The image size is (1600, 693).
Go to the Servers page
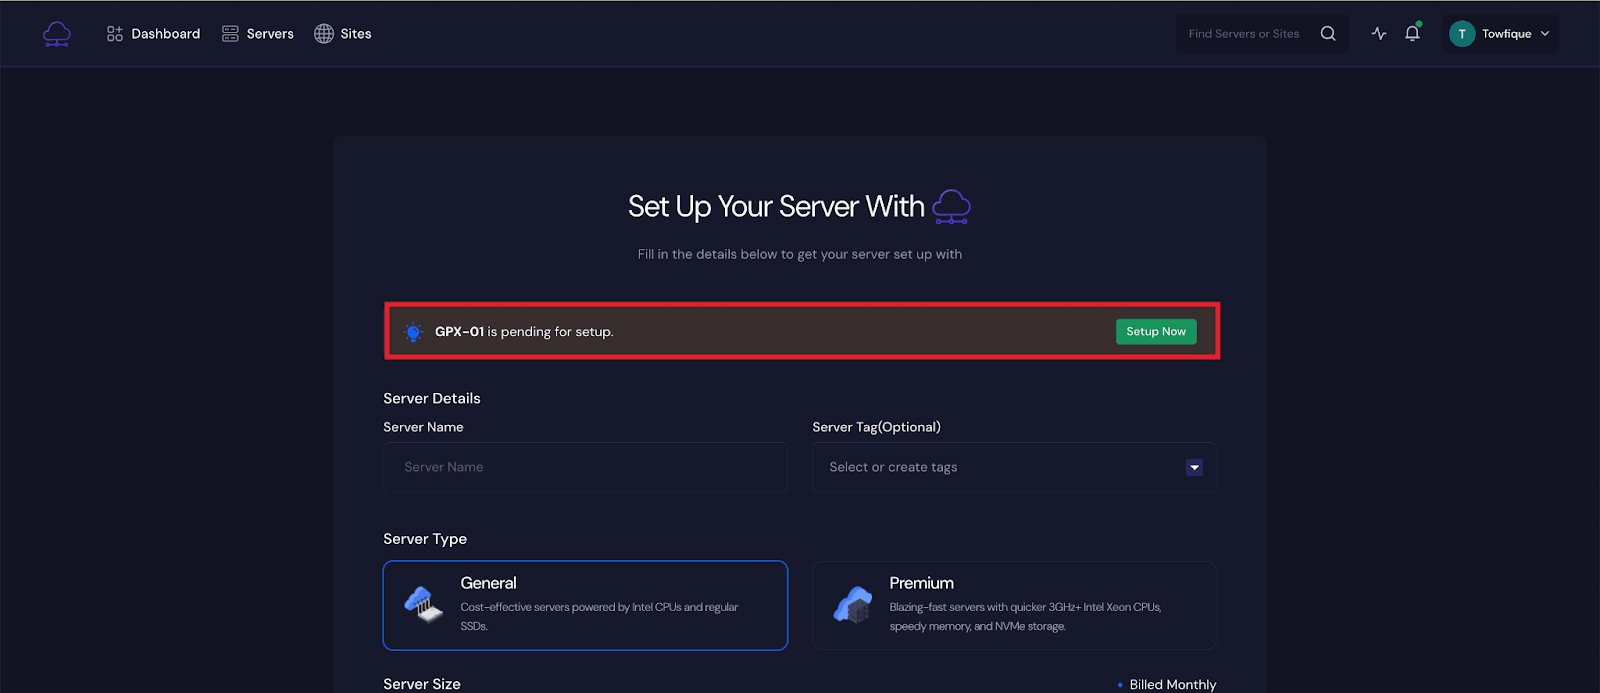[258, 34]
